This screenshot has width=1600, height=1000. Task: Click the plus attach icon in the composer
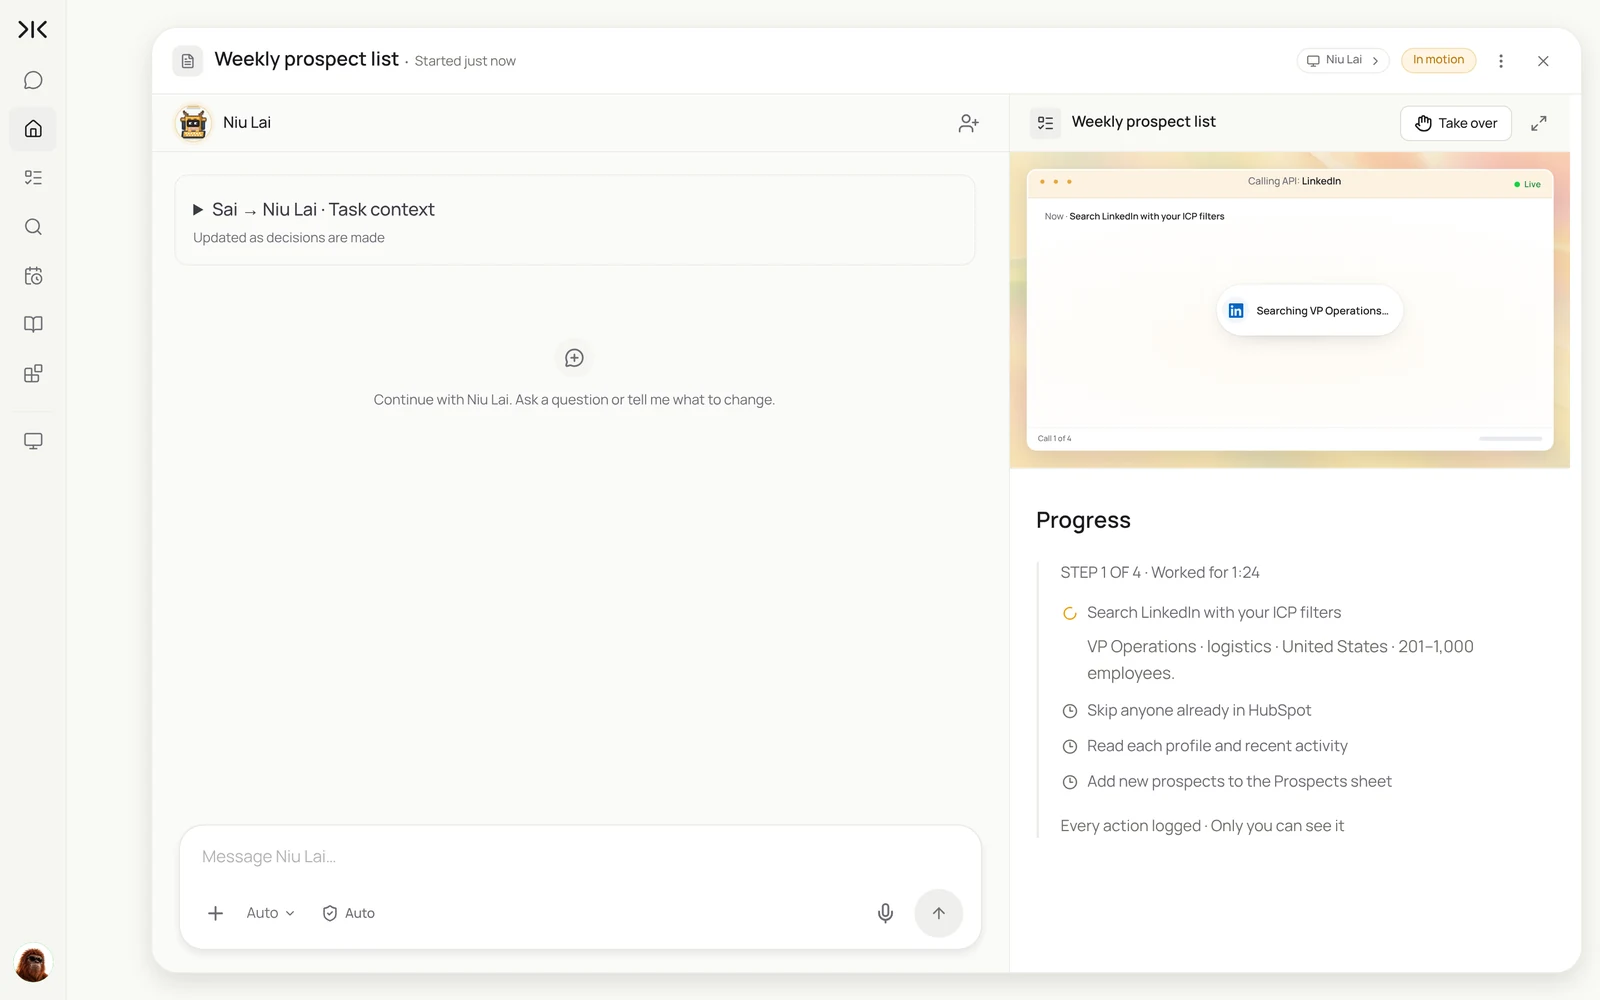point(215,913)
